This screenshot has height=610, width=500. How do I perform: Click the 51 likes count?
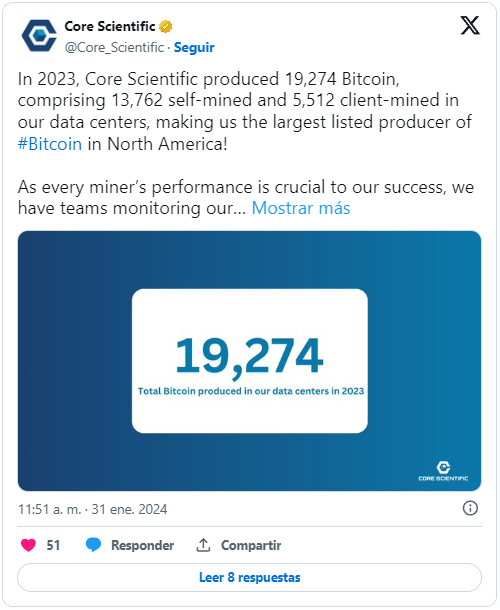[53, 545]
